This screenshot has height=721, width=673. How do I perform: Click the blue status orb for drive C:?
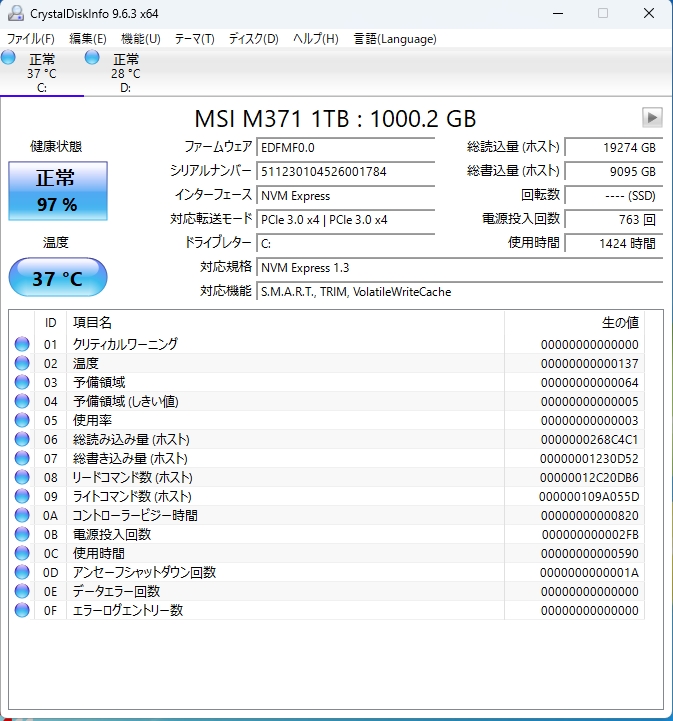9,58
